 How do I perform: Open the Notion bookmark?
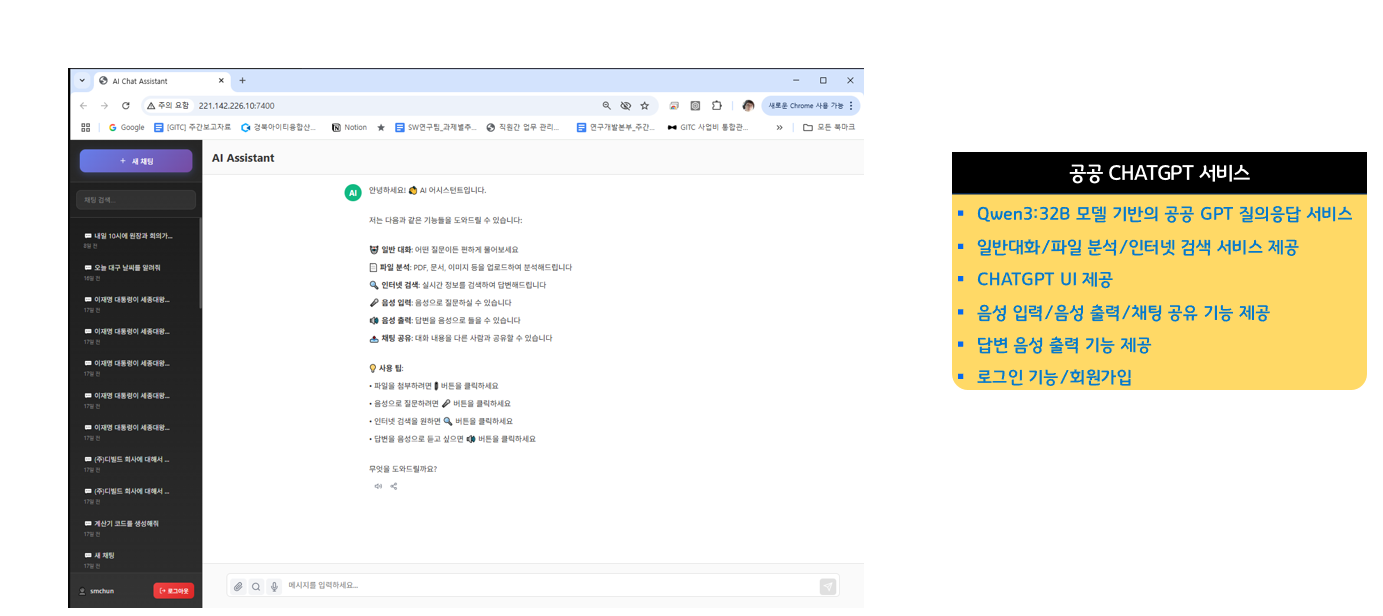[350, 128]
